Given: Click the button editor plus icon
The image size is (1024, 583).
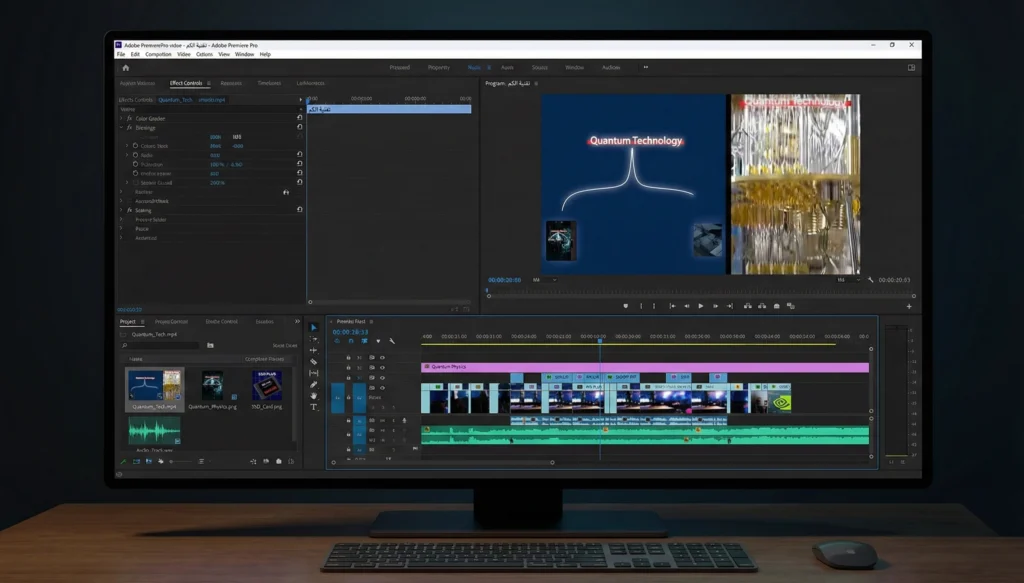Looking at the screenshot, I should (x=908, y=306).
